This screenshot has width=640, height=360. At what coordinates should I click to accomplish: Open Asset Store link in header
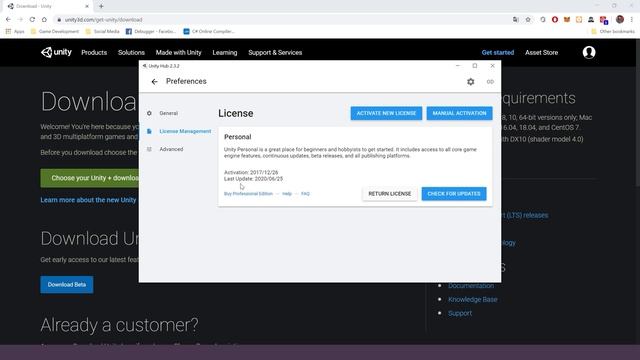(541, 52)
